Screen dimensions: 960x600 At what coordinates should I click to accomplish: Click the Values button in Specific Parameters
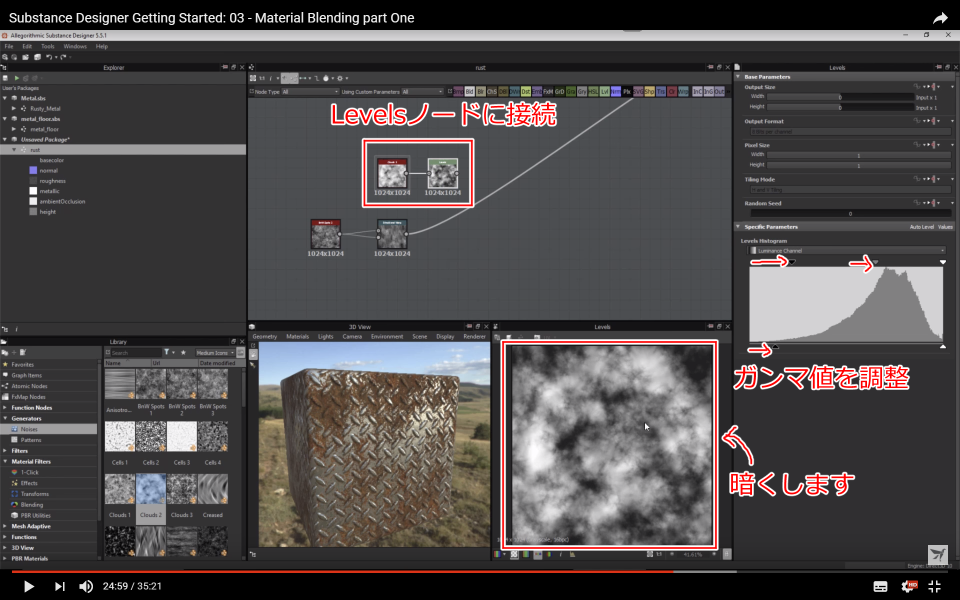pos(945,227)
